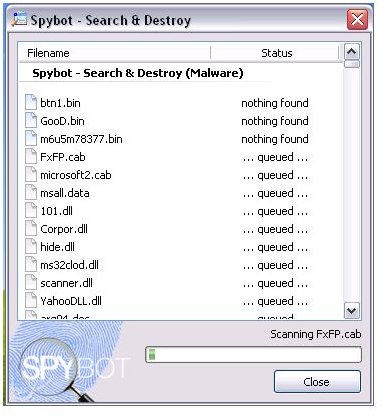Image resolution: width=386 pixels, height=418 pixels.
Task: Click the file icon beside microsoft2.cab
Action: [31, 175]
